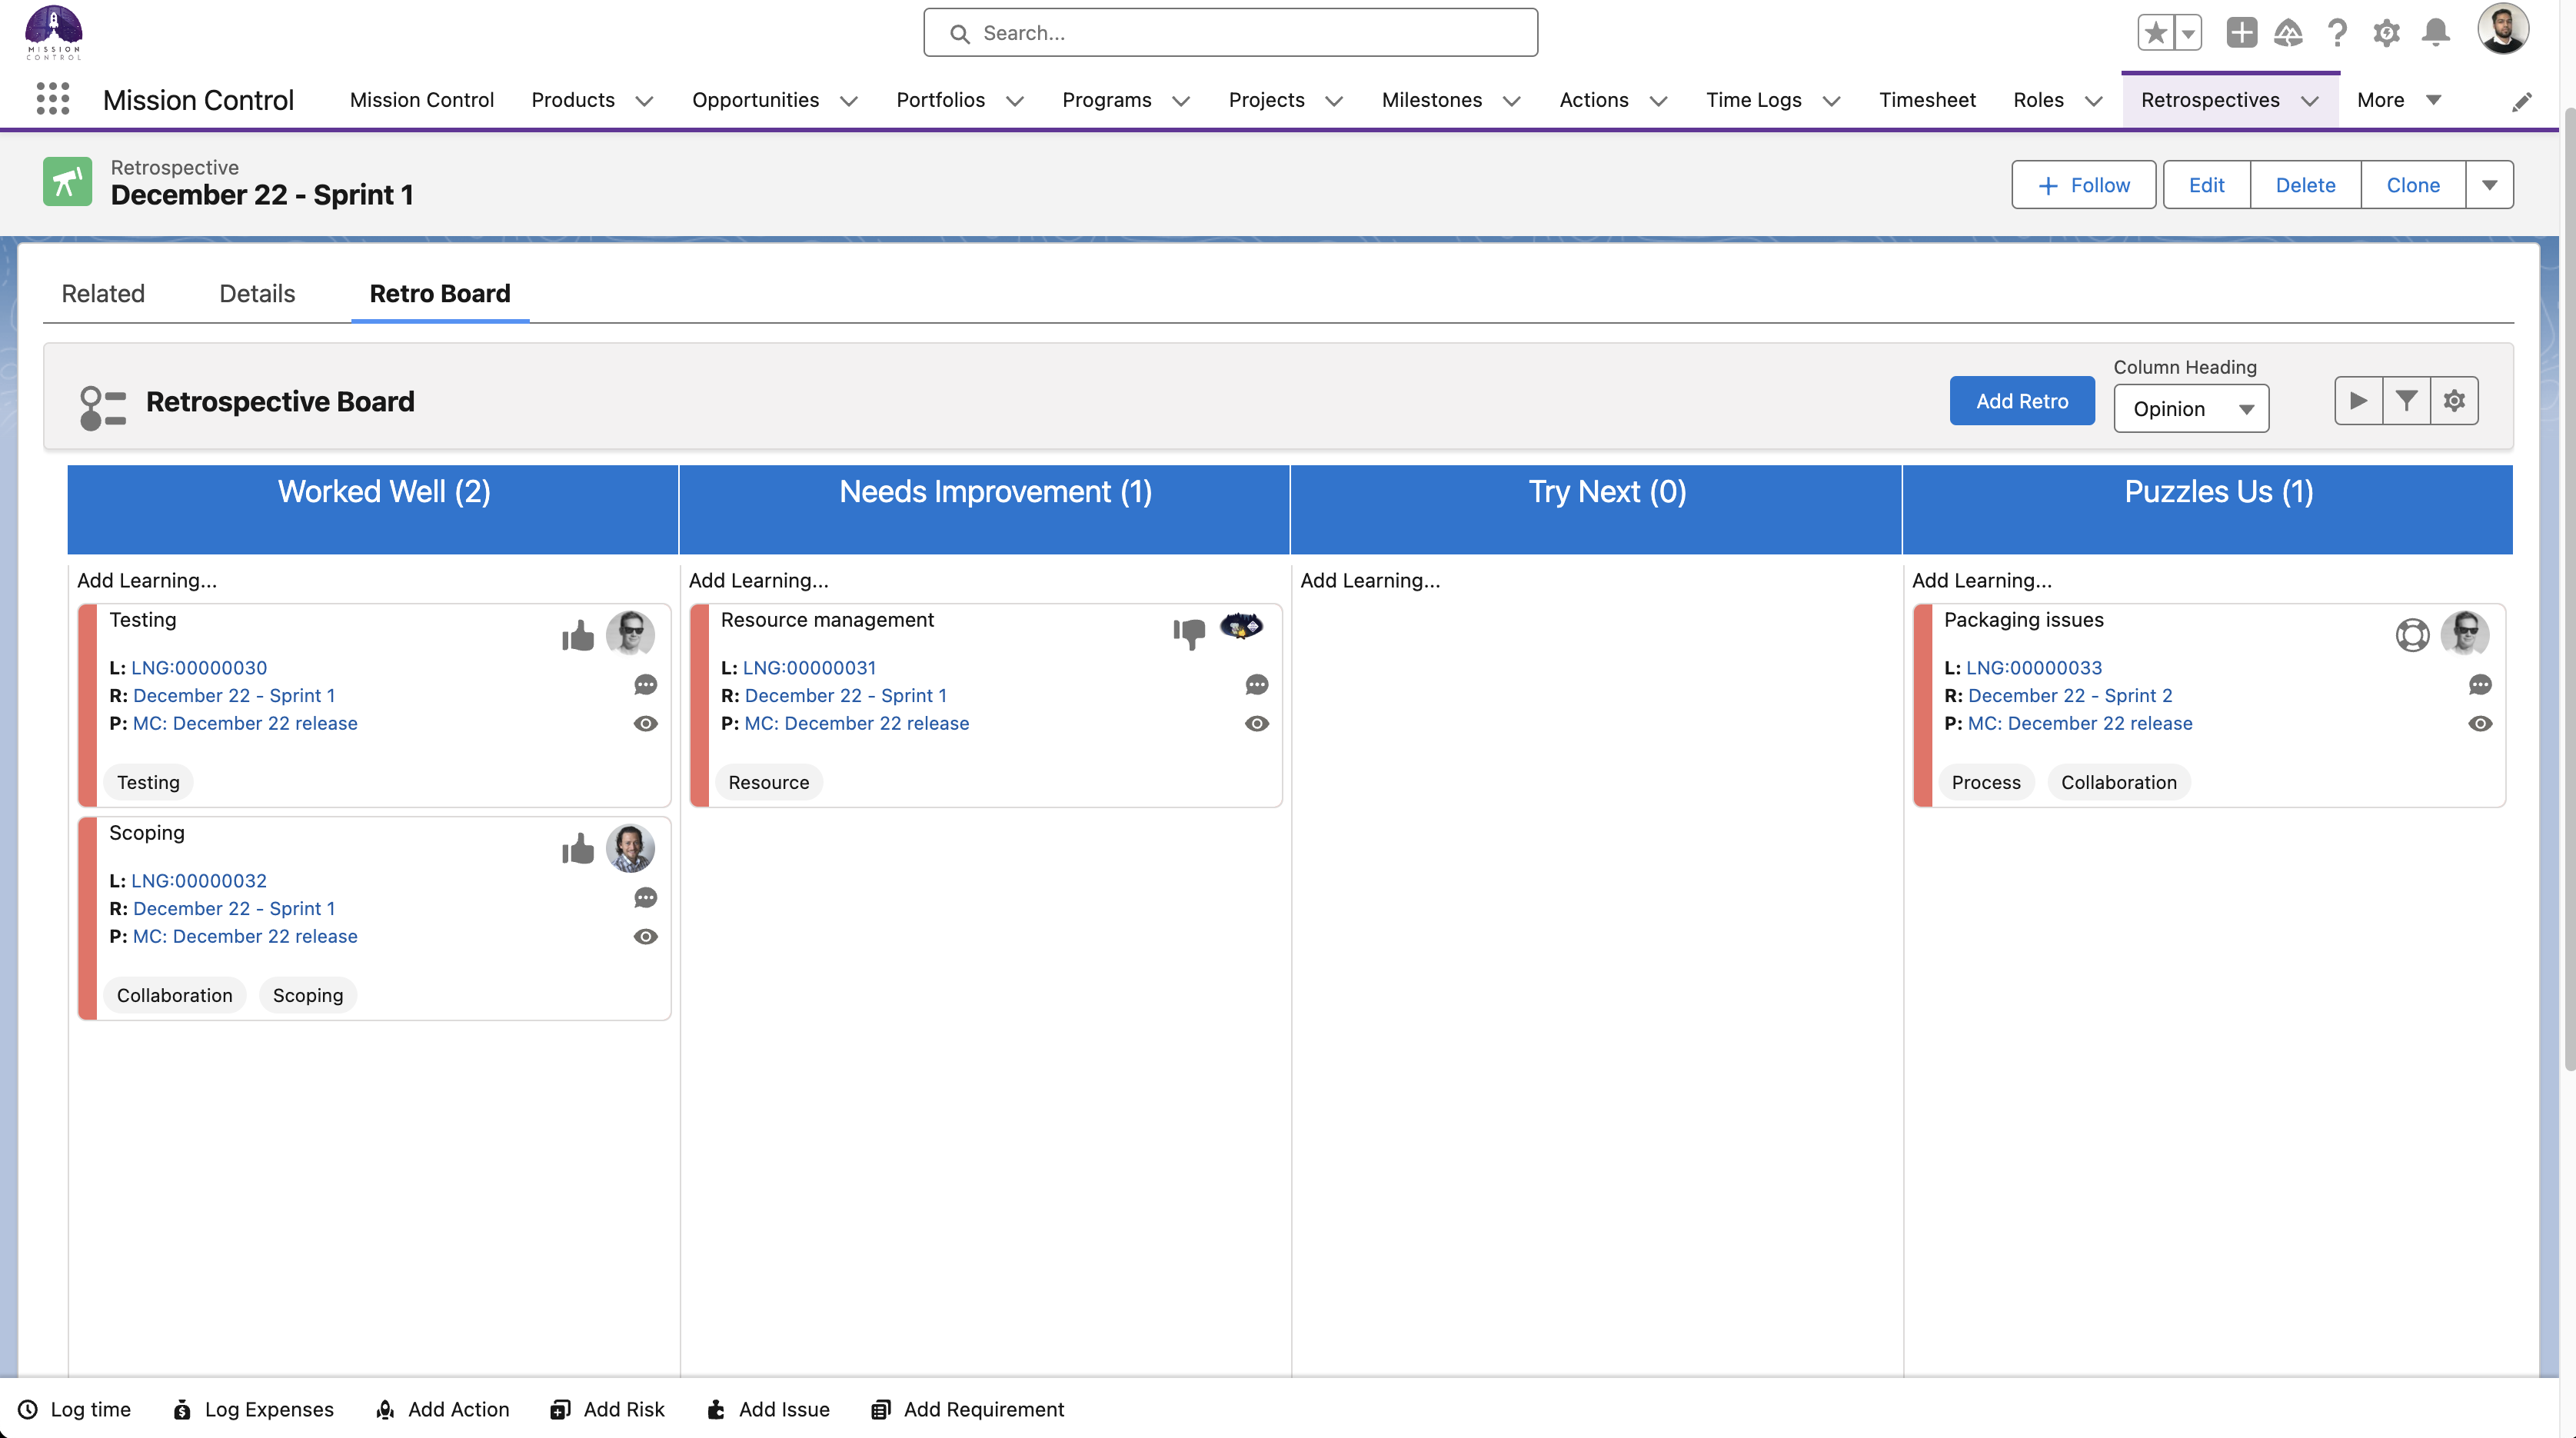Open comments on Scoping card
The image size is (2576, 1438).
[x=645, y=897]
